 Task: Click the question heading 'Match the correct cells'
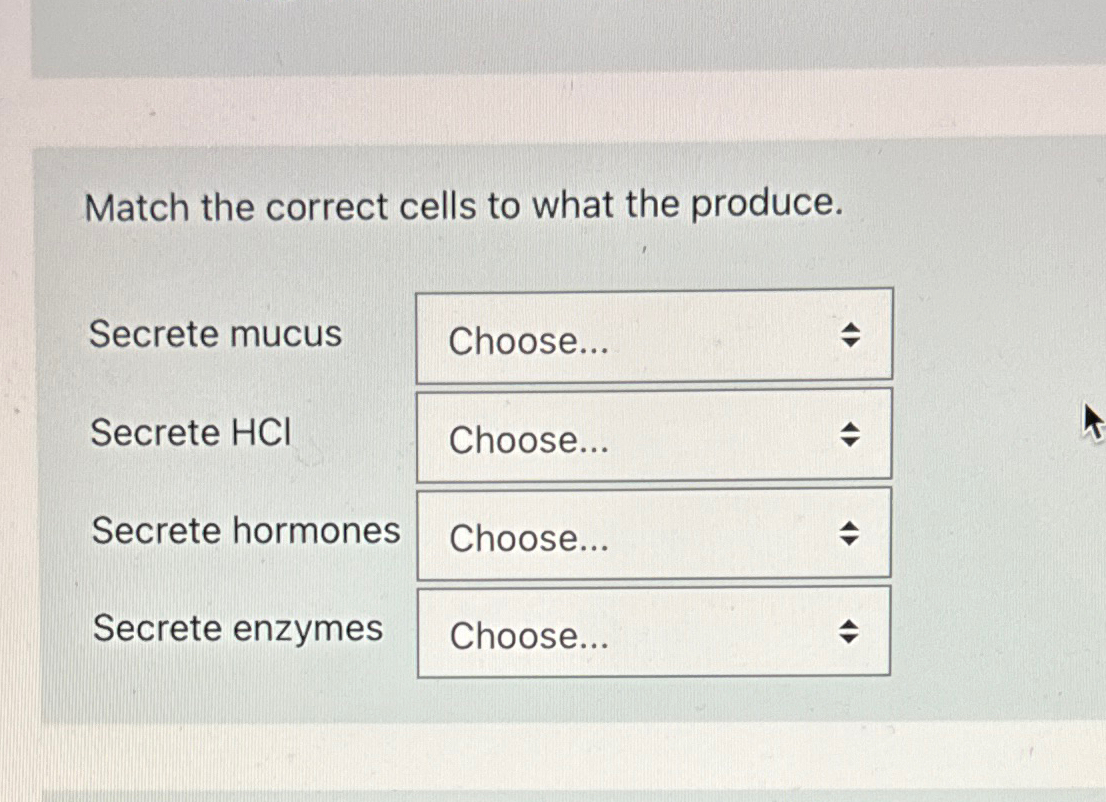[466, 207]
